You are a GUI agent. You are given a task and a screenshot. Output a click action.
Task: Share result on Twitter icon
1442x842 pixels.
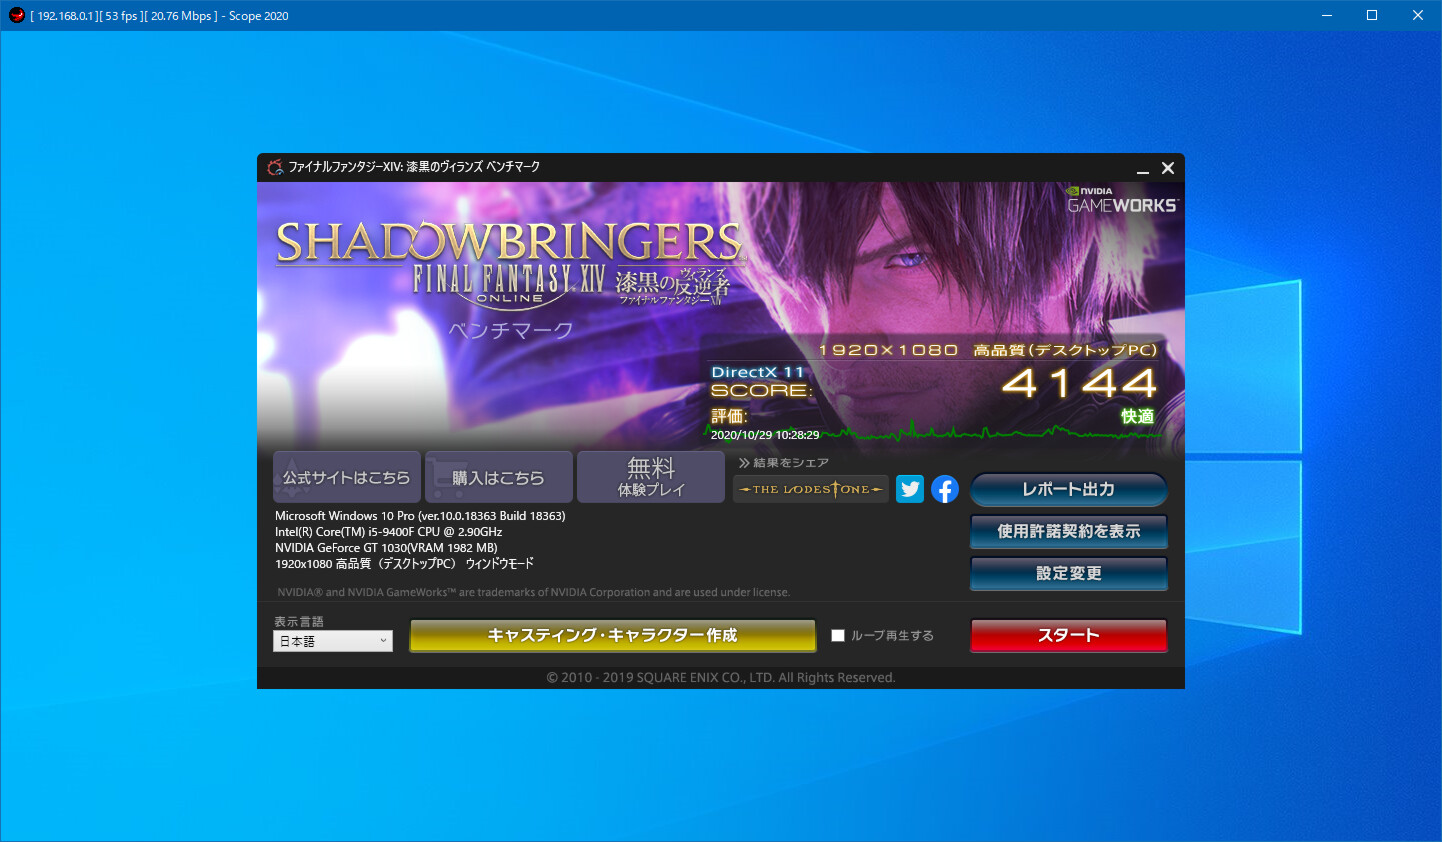910,489
